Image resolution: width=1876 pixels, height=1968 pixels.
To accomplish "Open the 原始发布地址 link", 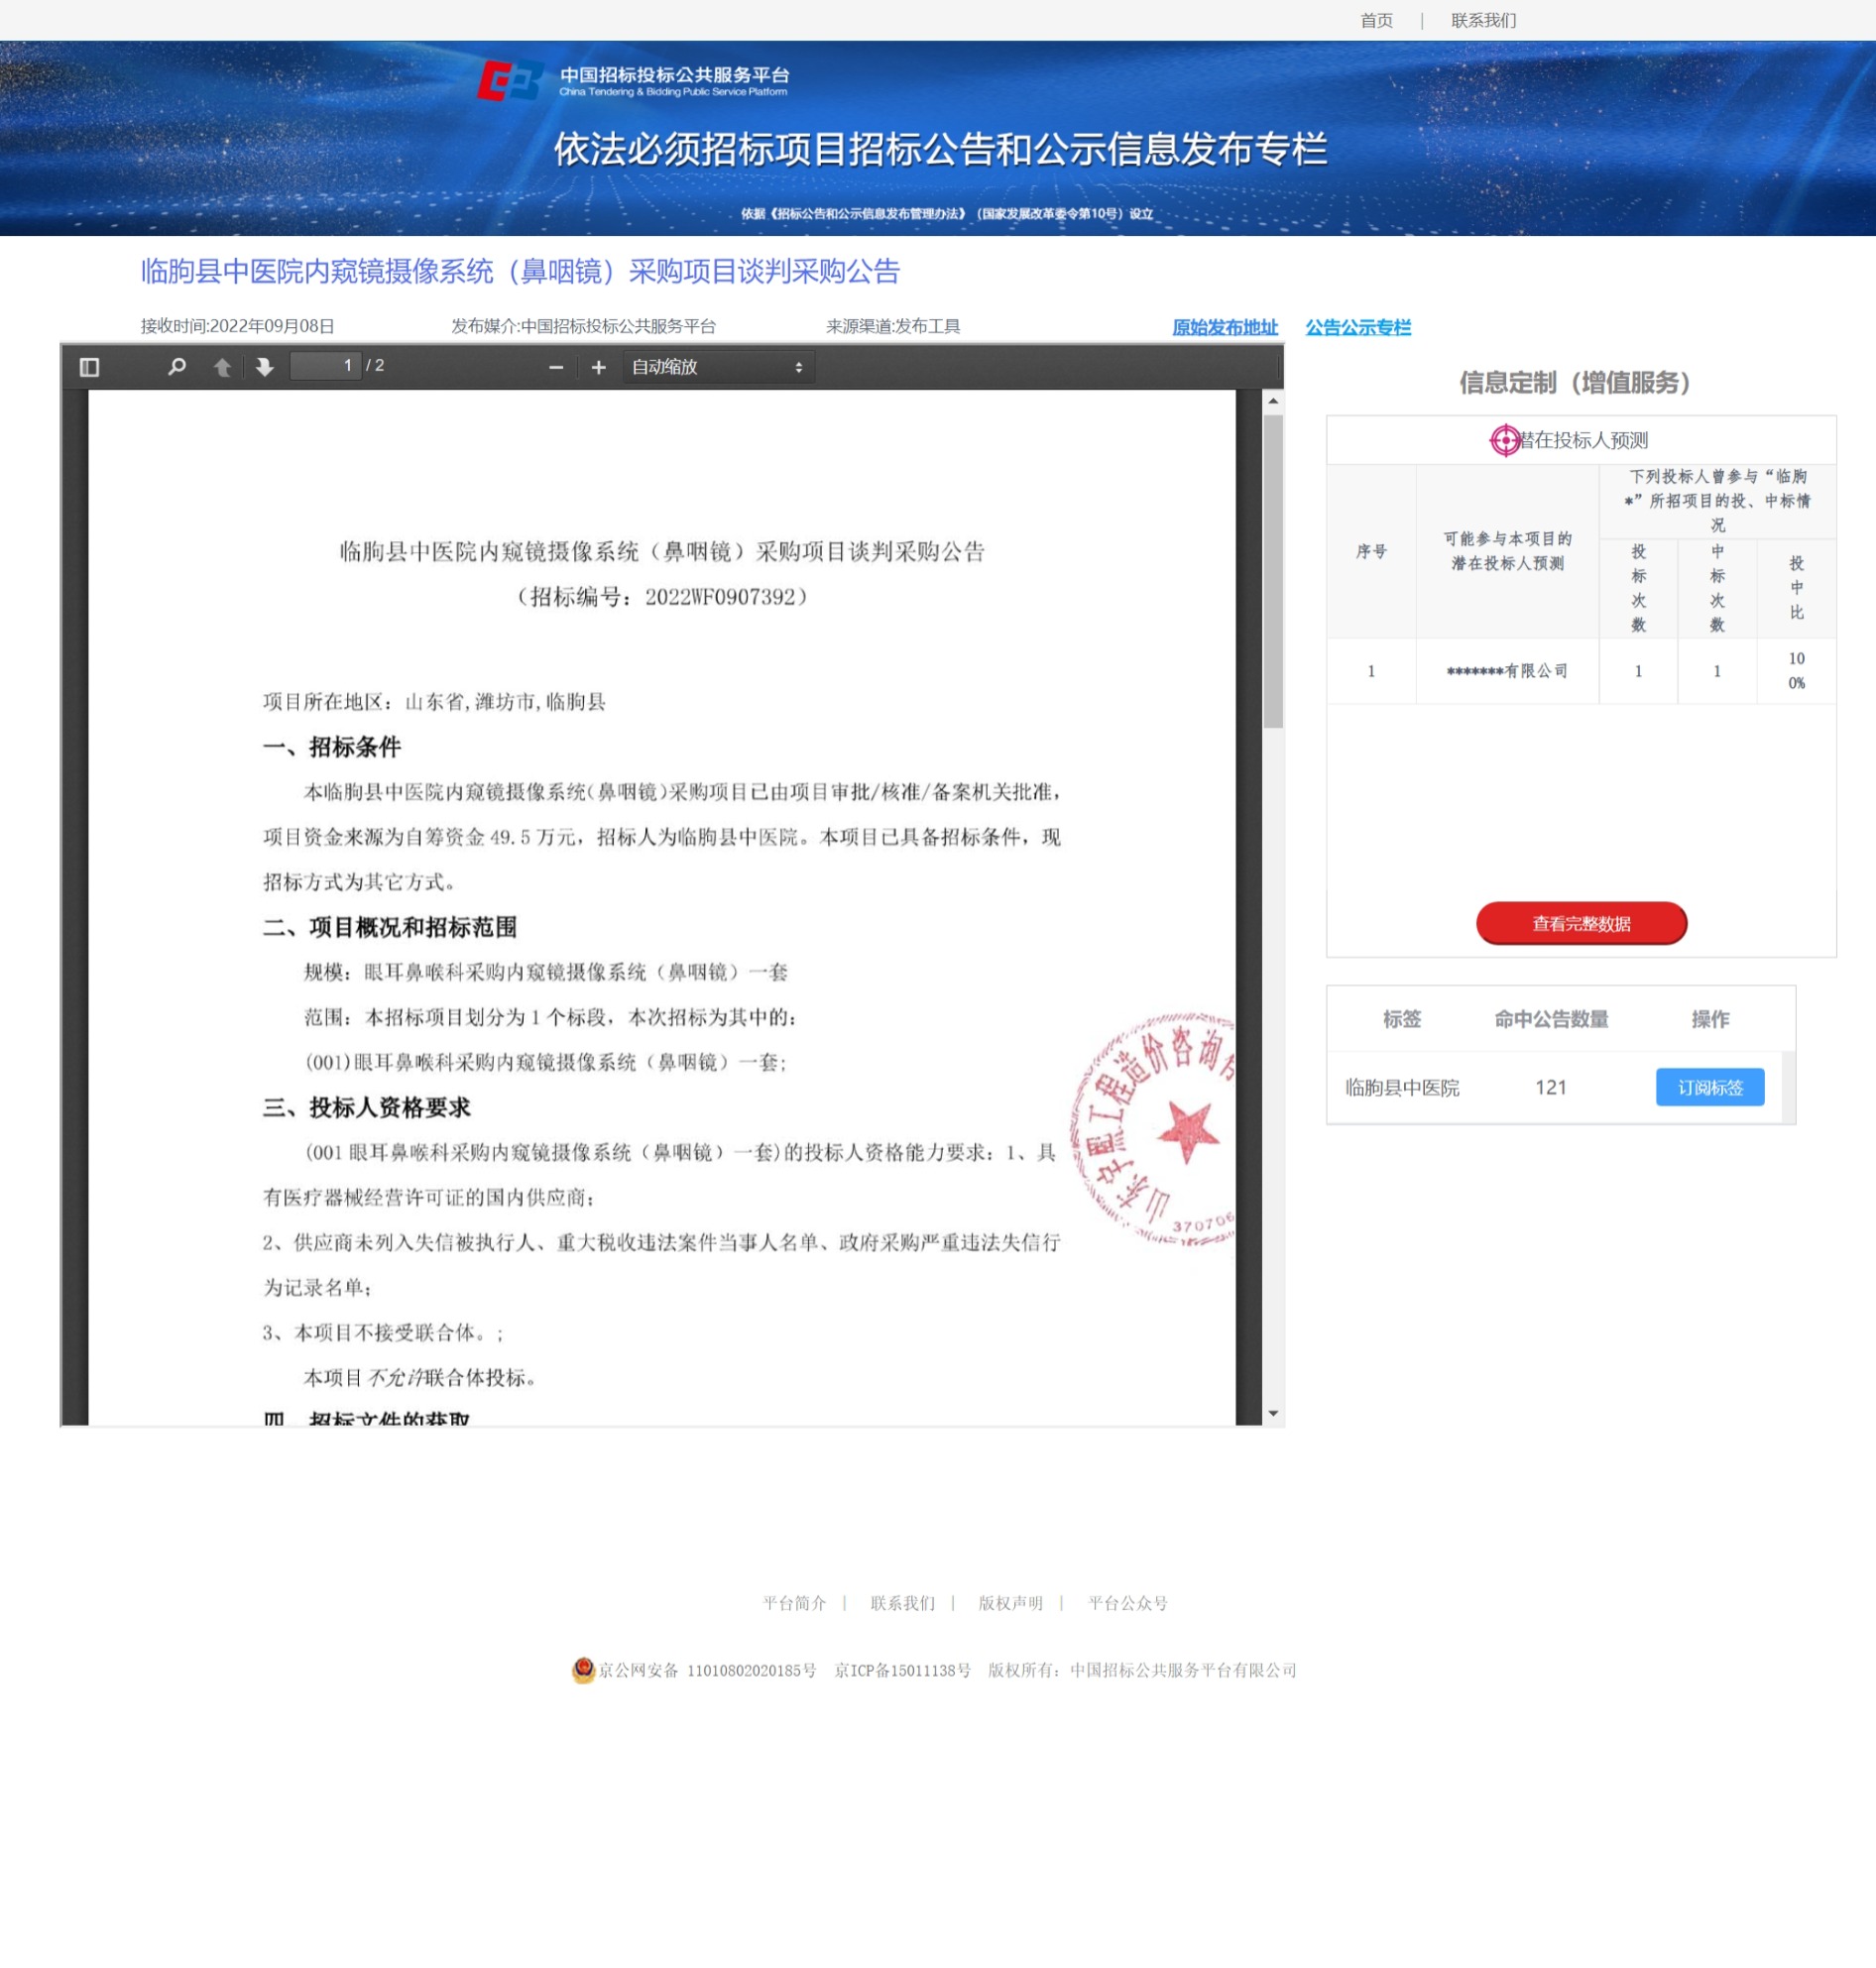I will pos(1225,327).
